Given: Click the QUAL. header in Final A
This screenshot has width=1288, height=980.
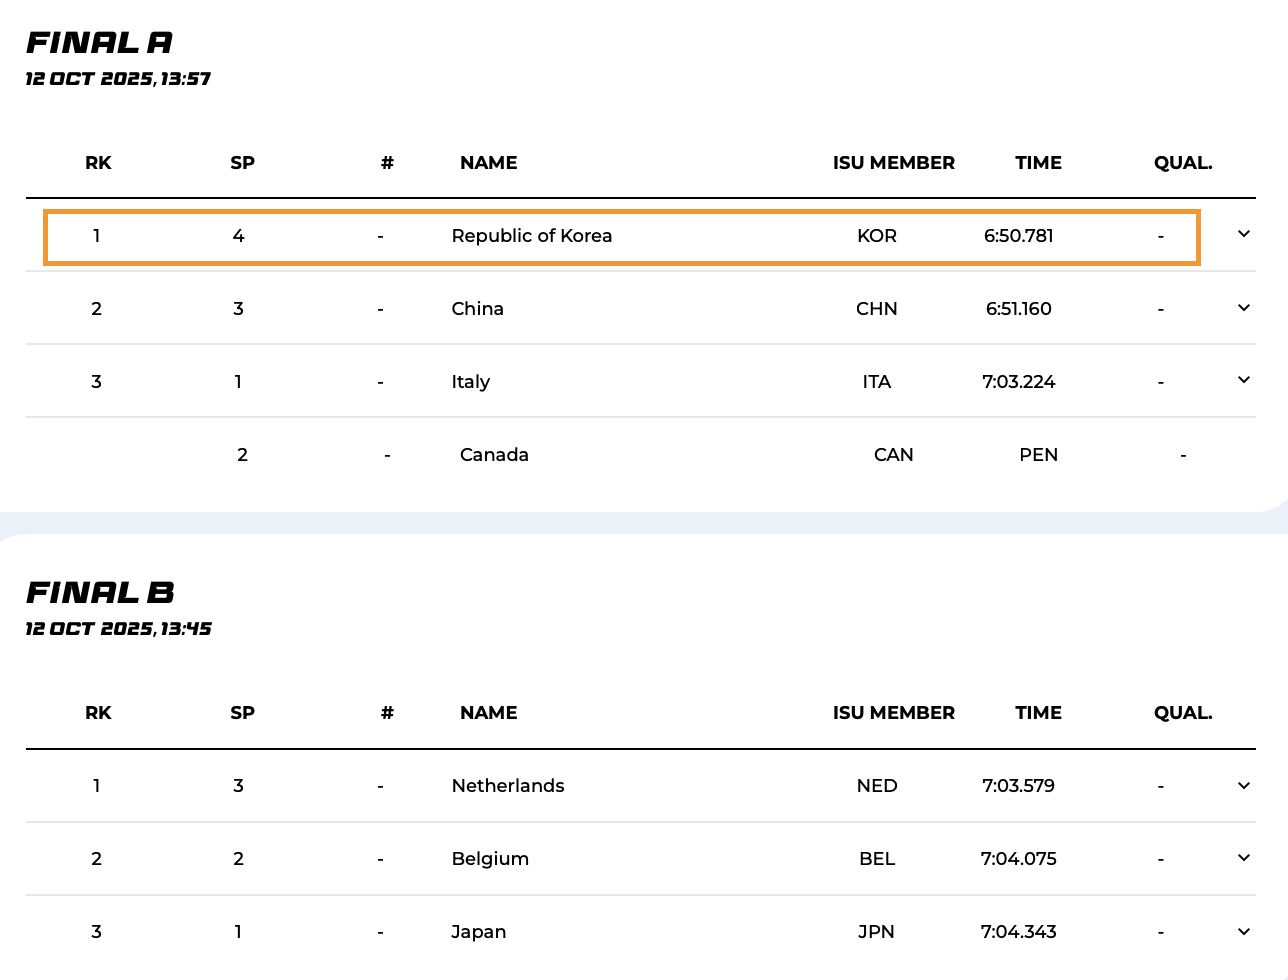Looking at the screenshot, I should 1182,163.
